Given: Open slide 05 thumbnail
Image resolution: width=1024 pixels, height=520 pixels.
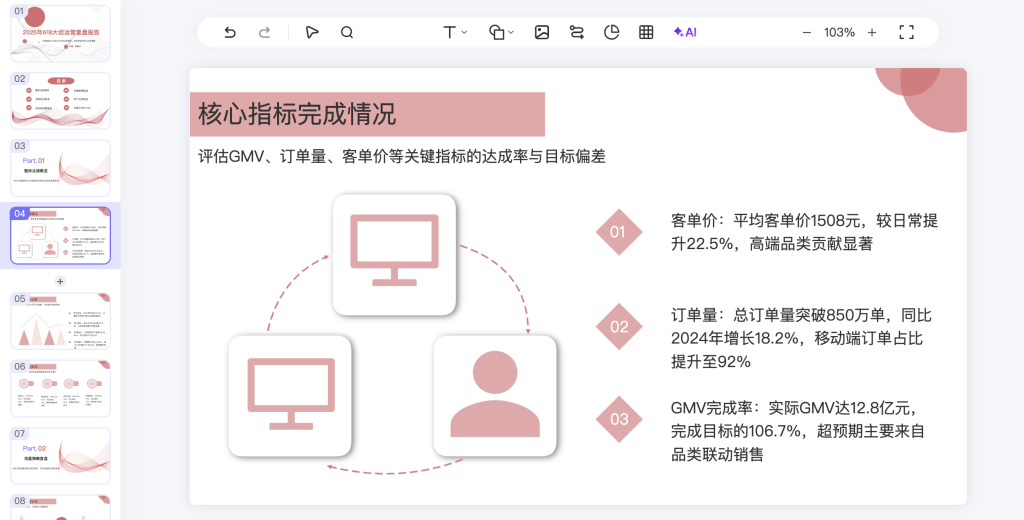Looking at the screenshot, I should point(60,320).
